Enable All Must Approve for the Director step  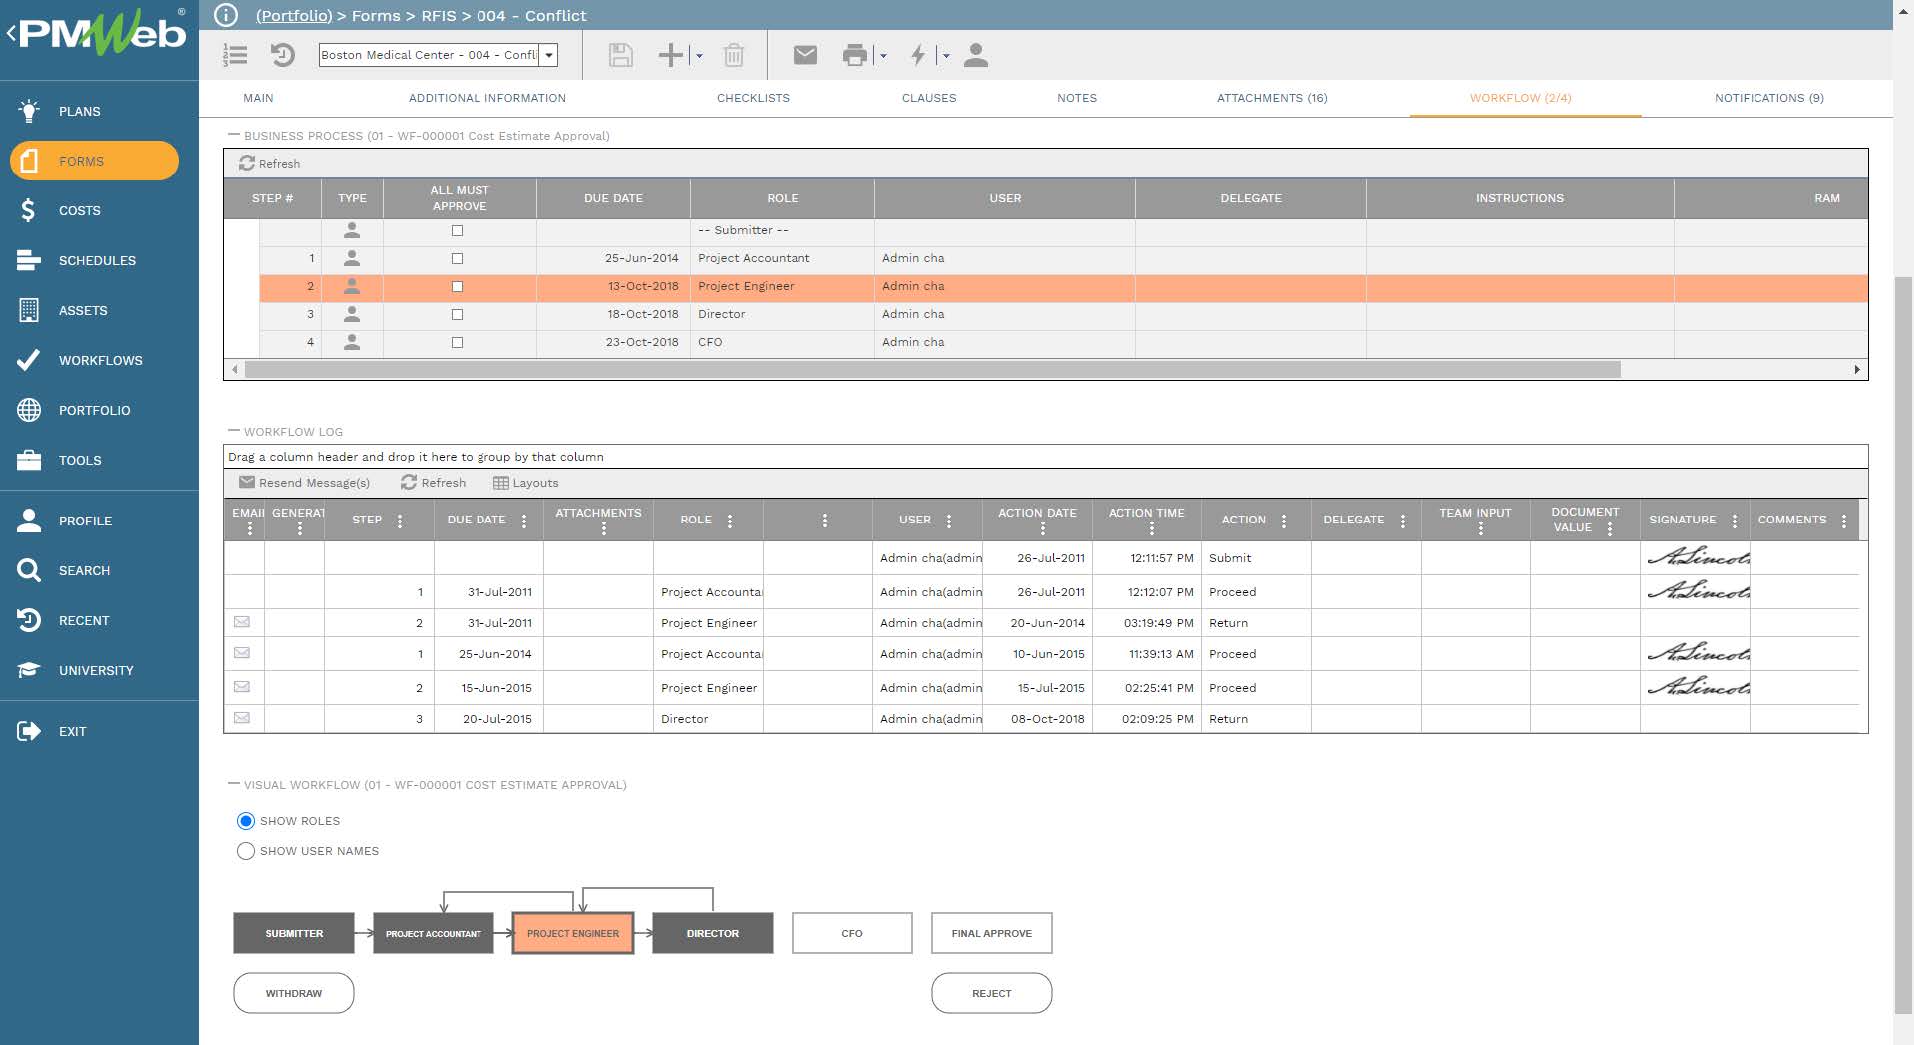pyautogui.click(x=457, y=314)
